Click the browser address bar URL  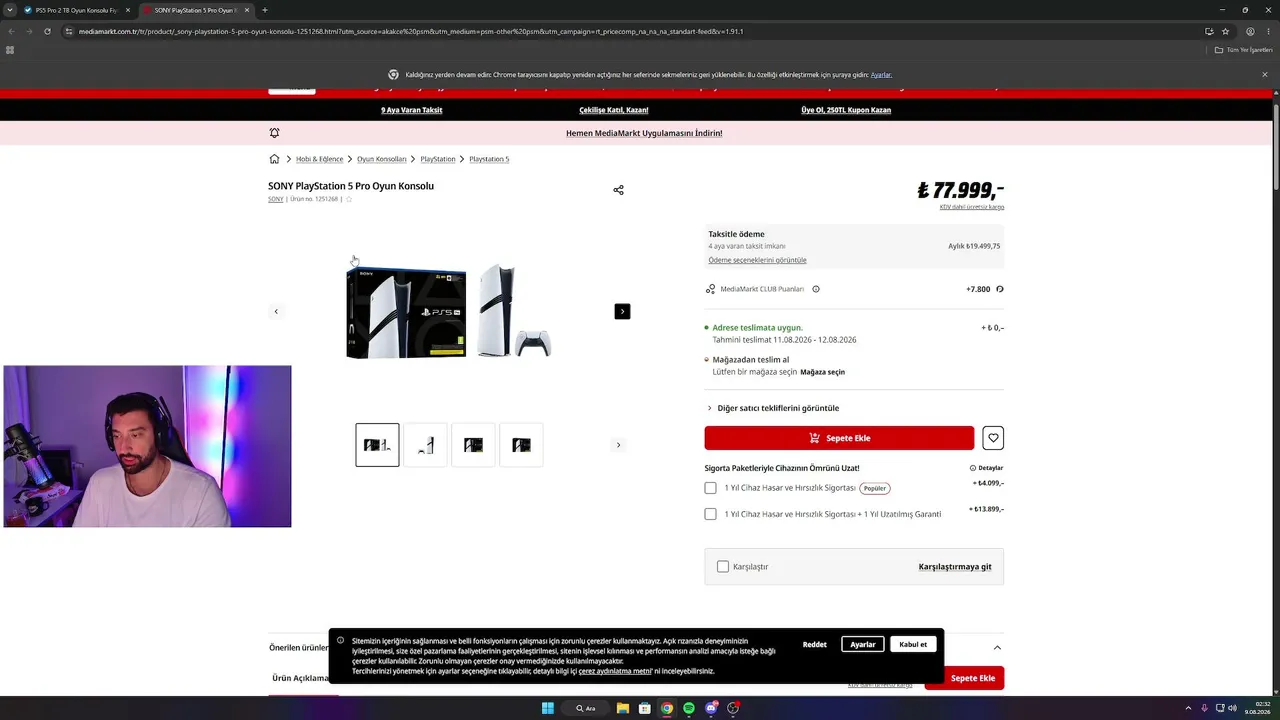pos(411,31)
